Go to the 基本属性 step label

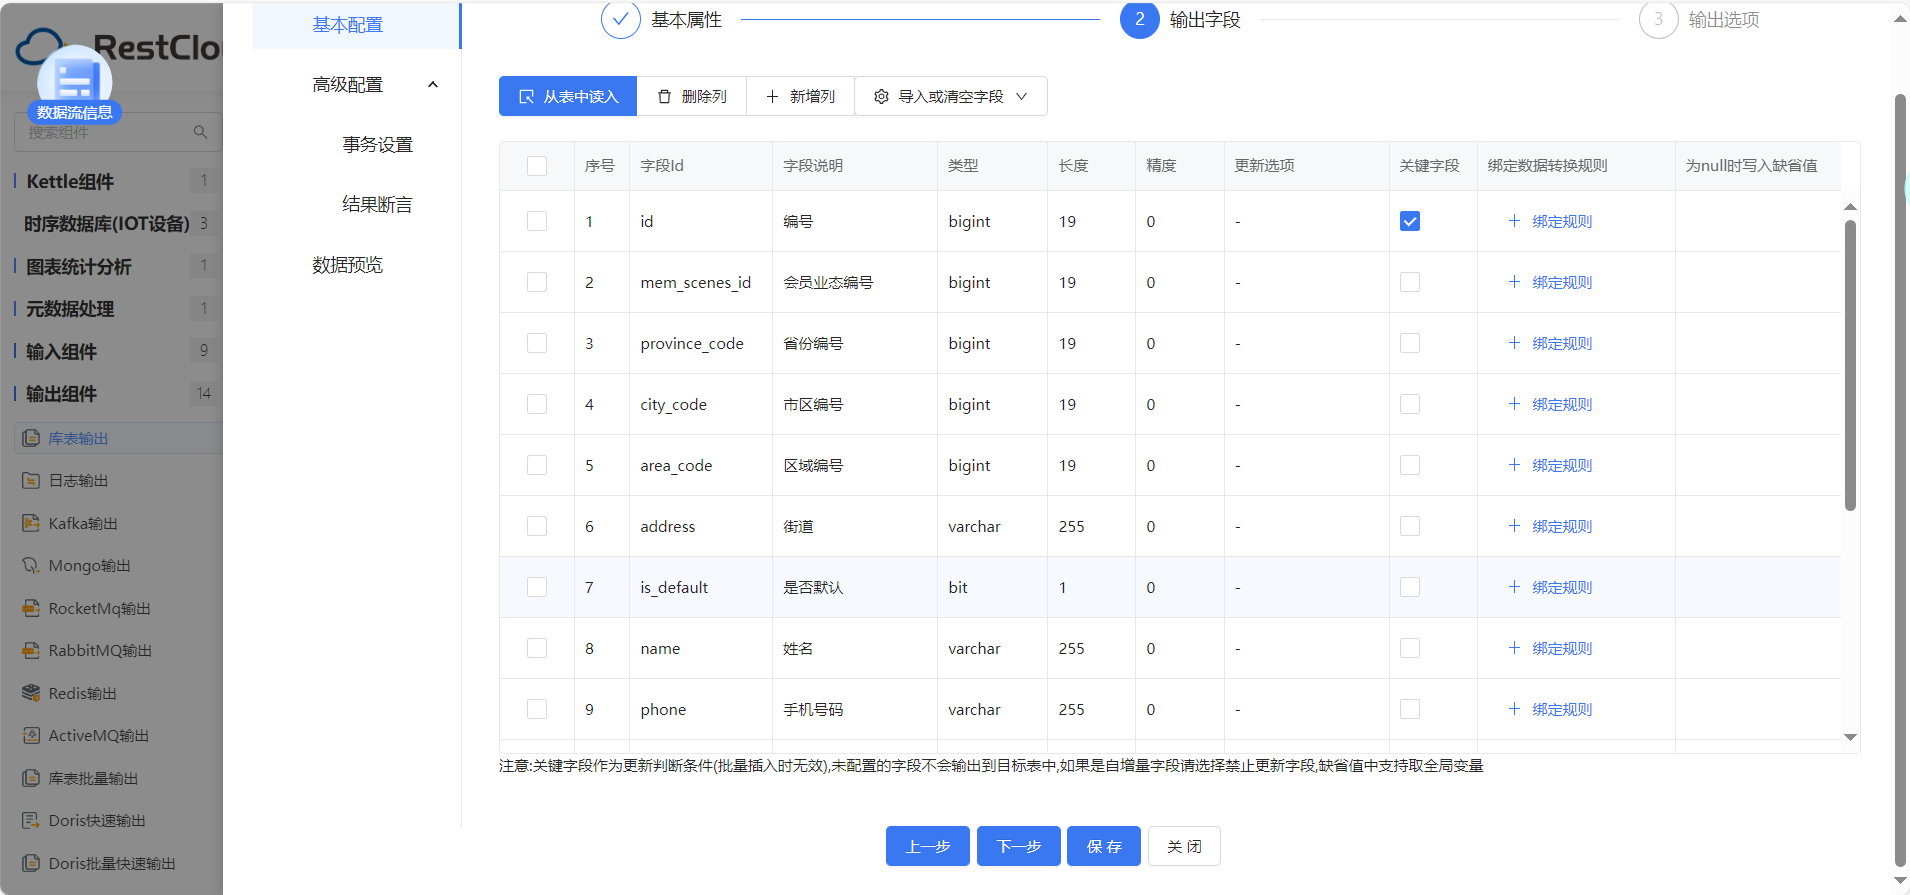click(x=686, y=20)
